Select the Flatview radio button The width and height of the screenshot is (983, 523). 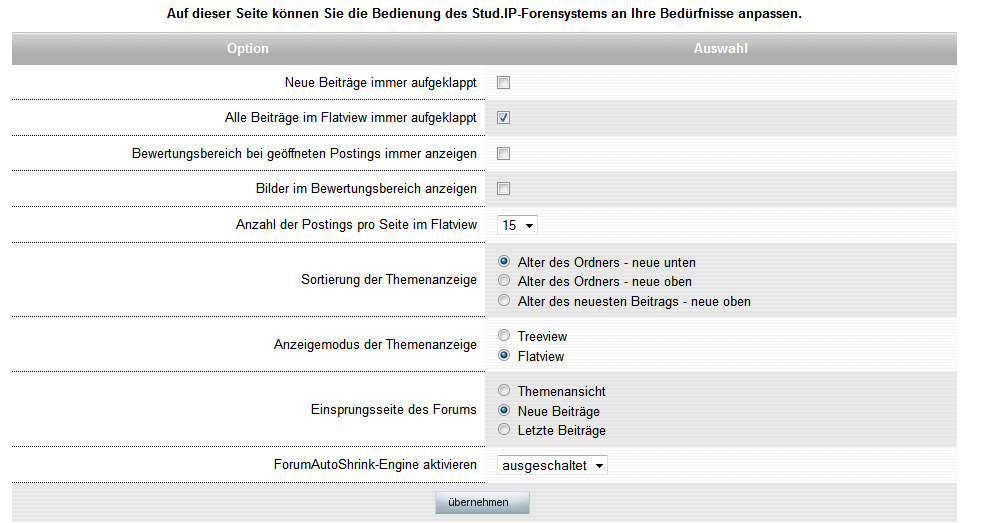click(x=504, y=356)
